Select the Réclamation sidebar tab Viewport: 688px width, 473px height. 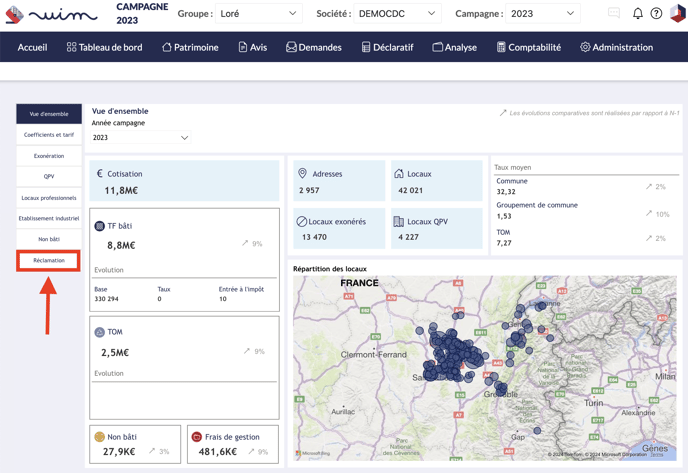(49, 261)
